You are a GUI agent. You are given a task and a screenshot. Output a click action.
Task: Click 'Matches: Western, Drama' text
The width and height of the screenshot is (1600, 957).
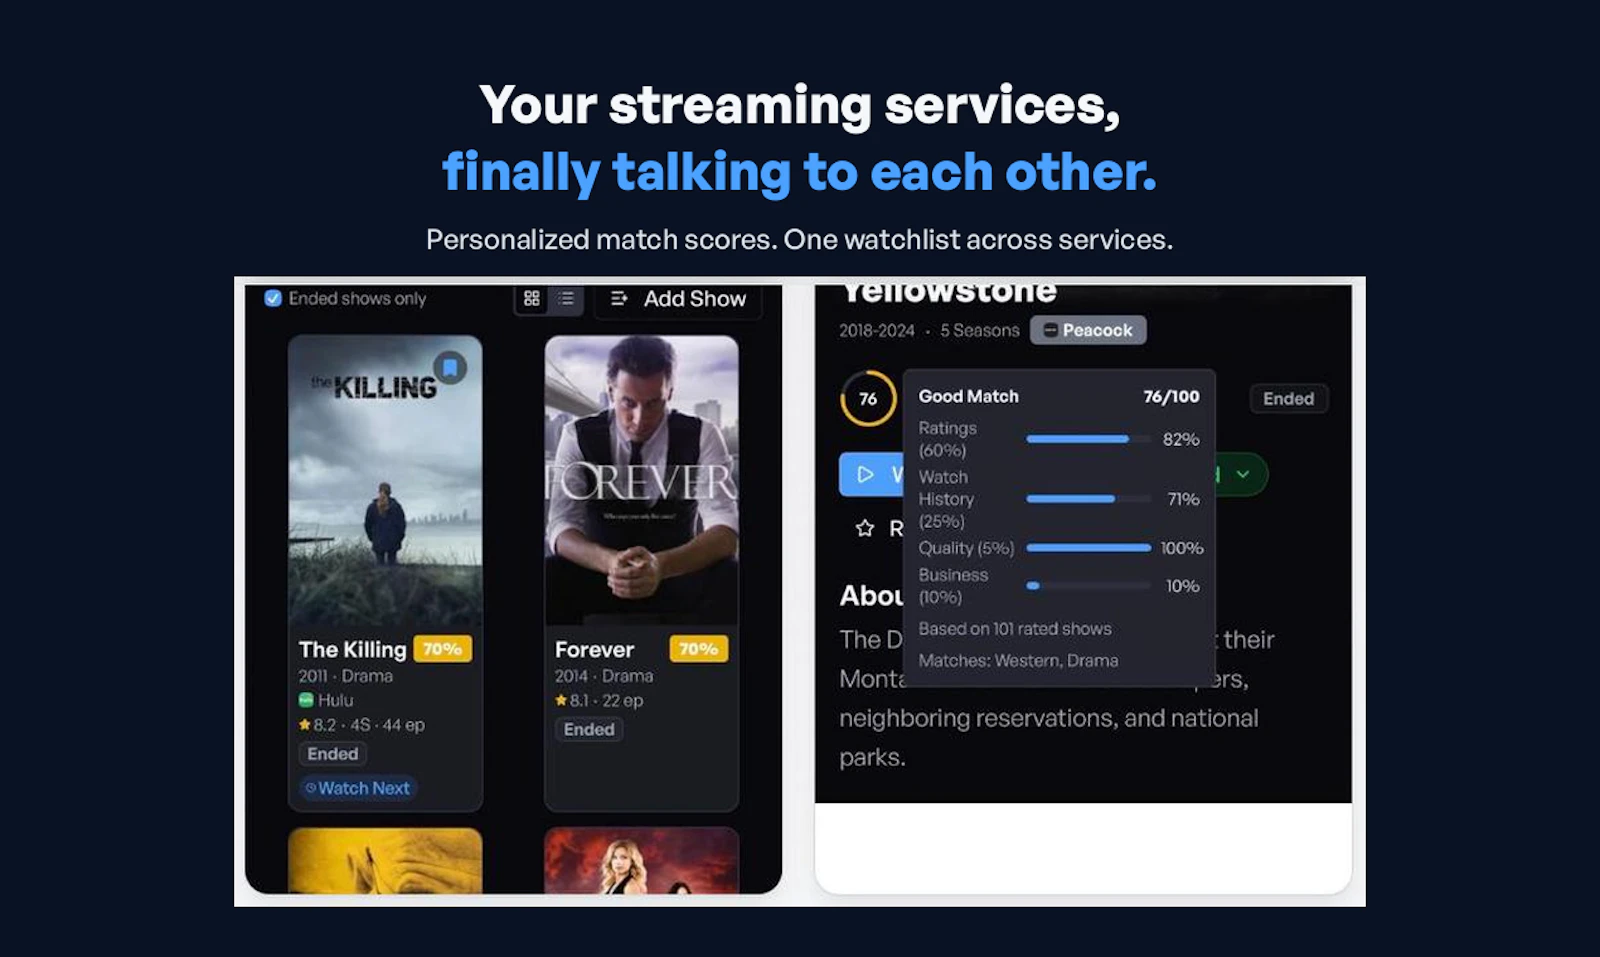(1018, 661)
